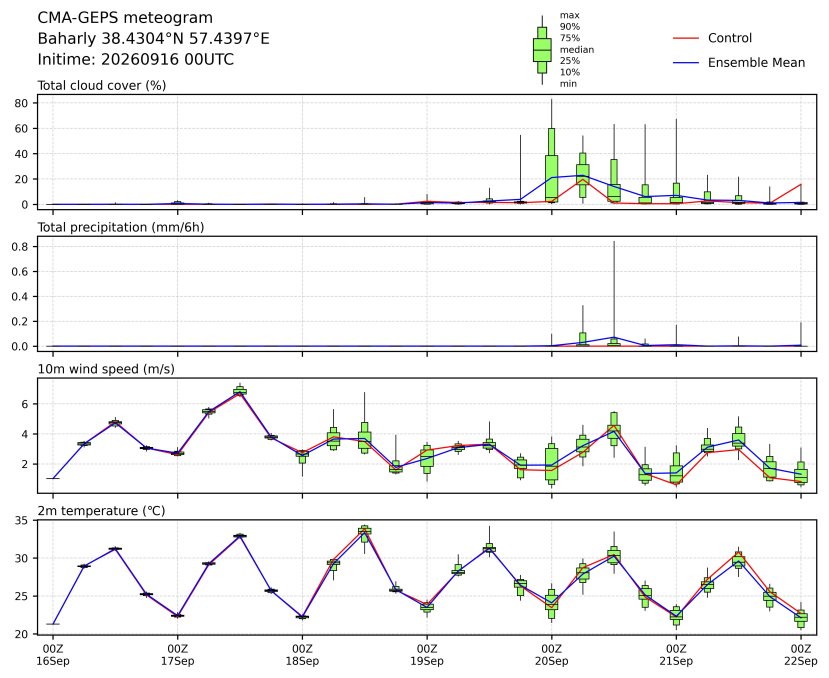This screenshot has height=678, width=829.
Task: Click the blue Ensemble Mean legend line
Action: pos(686,63)
